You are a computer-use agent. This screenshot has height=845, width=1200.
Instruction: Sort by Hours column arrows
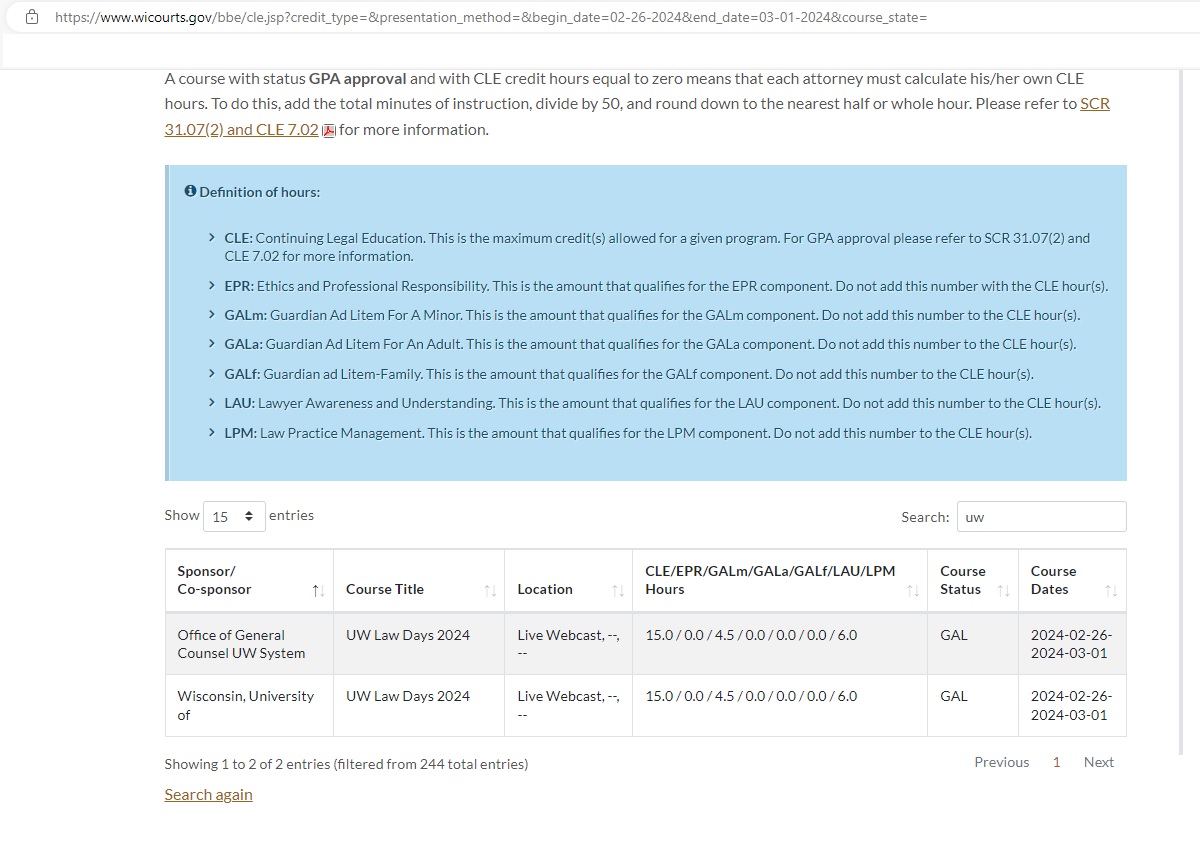(912, 591)
